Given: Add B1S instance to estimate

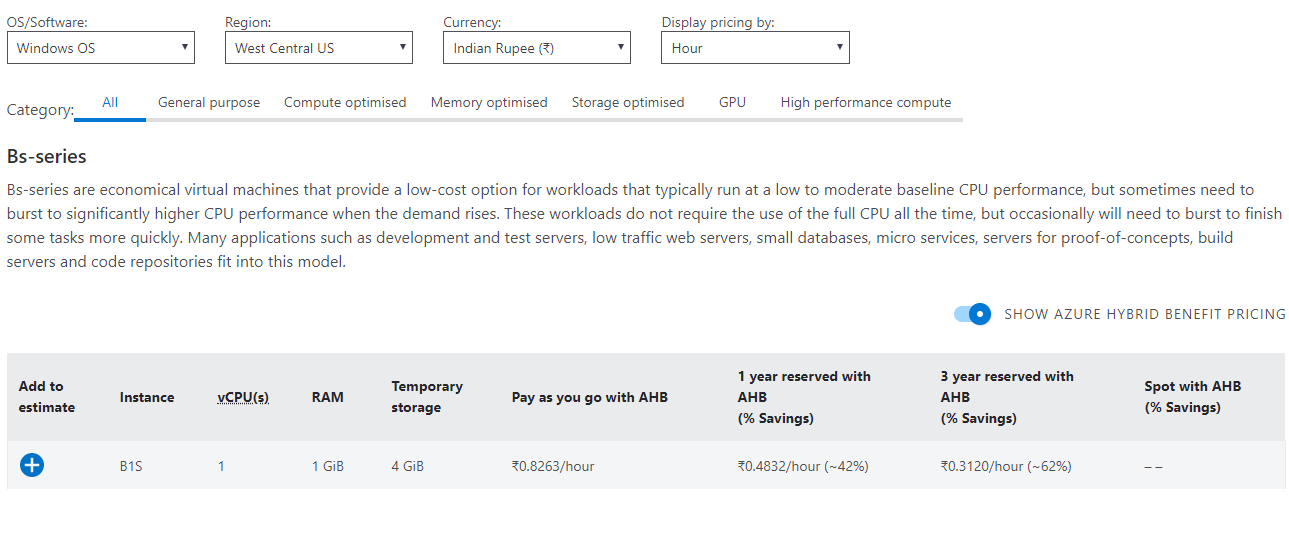Looking at the screenshot, I should pos(32,465).
